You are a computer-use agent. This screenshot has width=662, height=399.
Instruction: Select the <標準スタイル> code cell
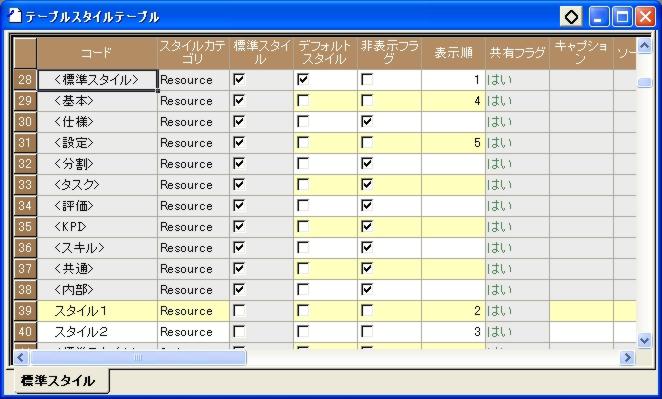point(97,80)
